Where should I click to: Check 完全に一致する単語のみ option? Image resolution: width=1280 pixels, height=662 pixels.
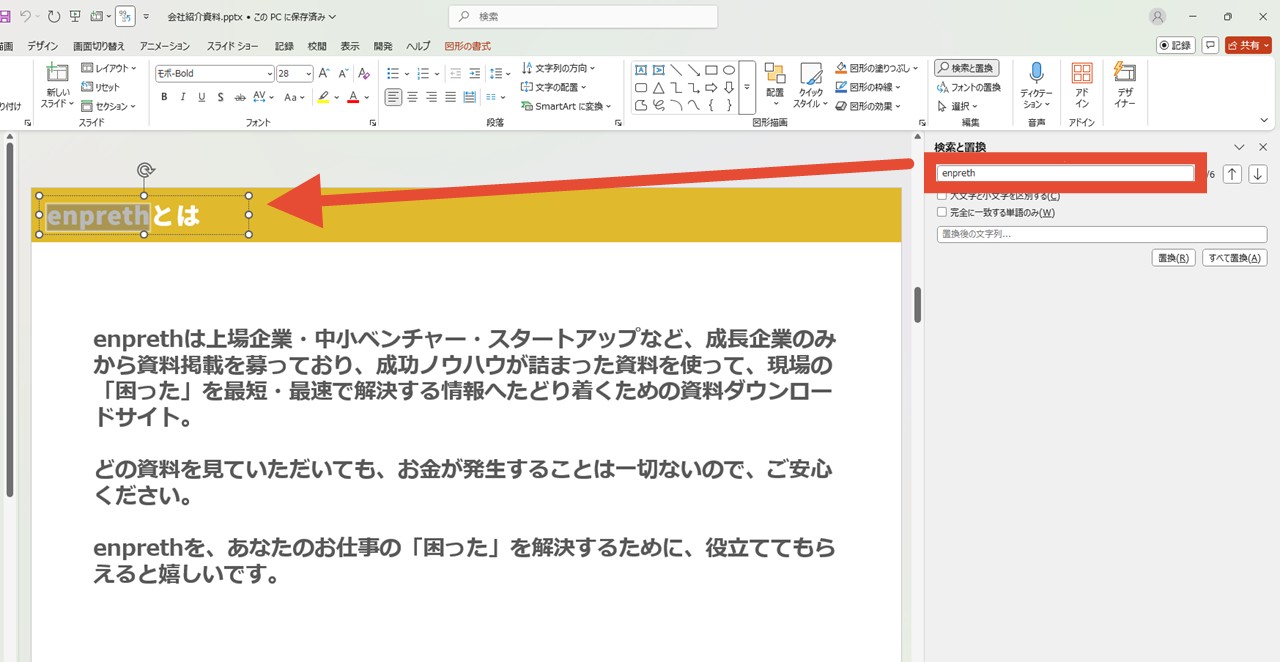click(x=942, y=212)
